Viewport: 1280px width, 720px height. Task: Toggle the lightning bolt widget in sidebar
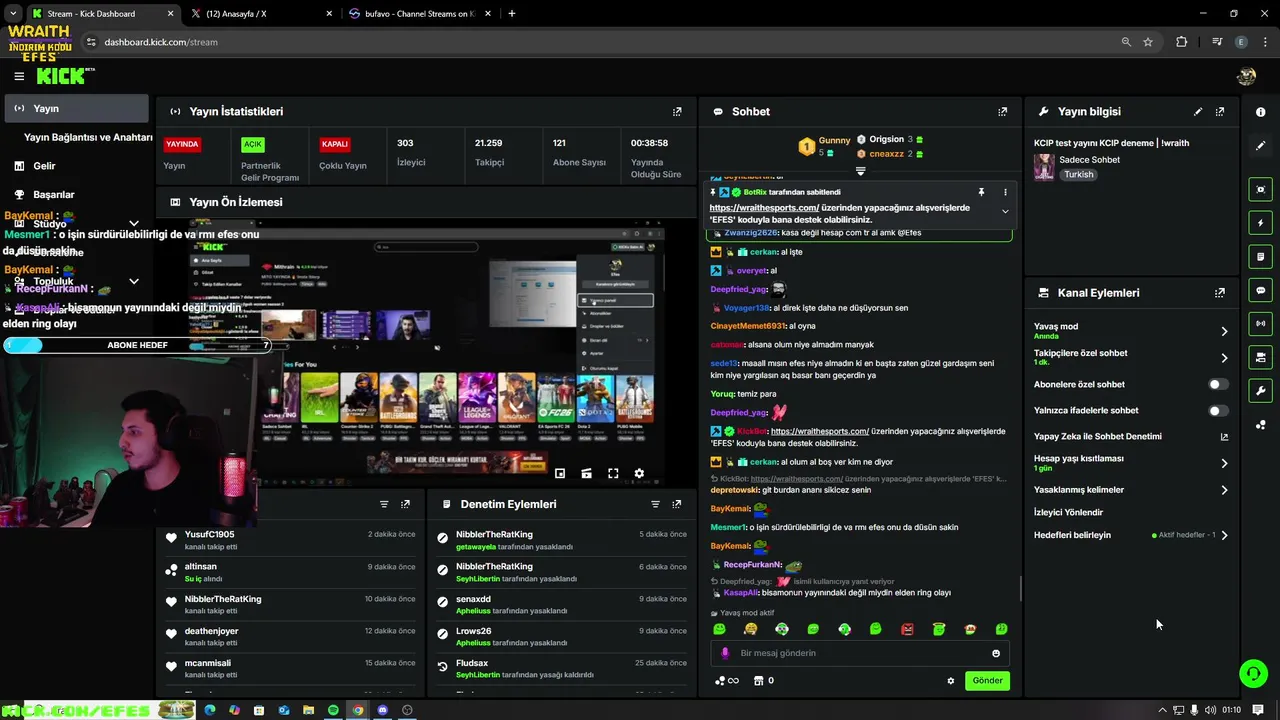(x=1260, y=223)
